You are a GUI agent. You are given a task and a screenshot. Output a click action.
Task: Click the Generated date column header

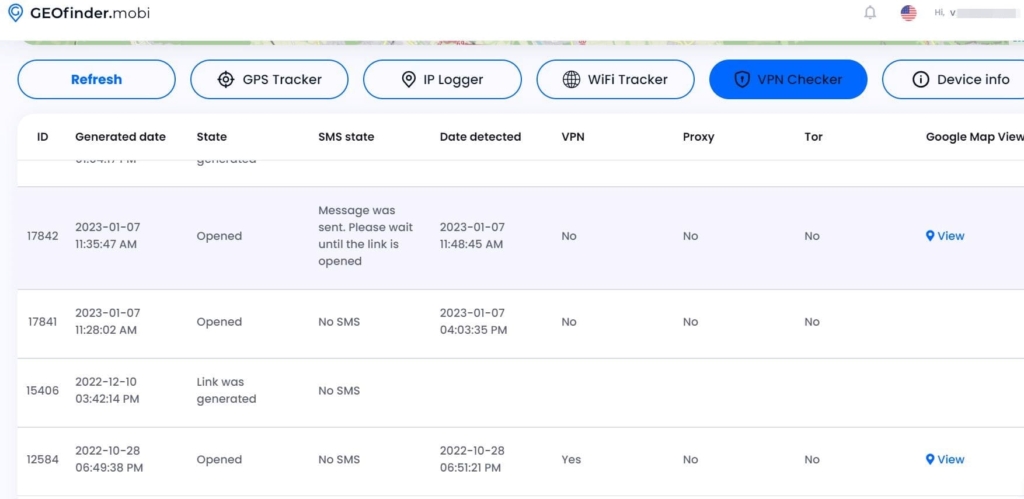pyautogui.click(x=120, y=137)
